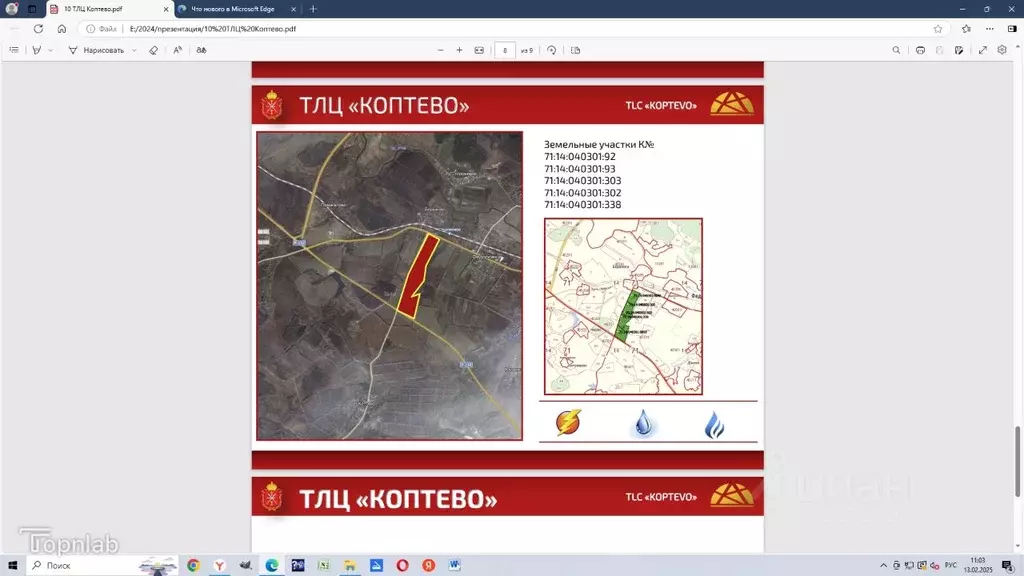Toggle the page view layout
Screen dimensions: 1024x576
click(576, 50)
